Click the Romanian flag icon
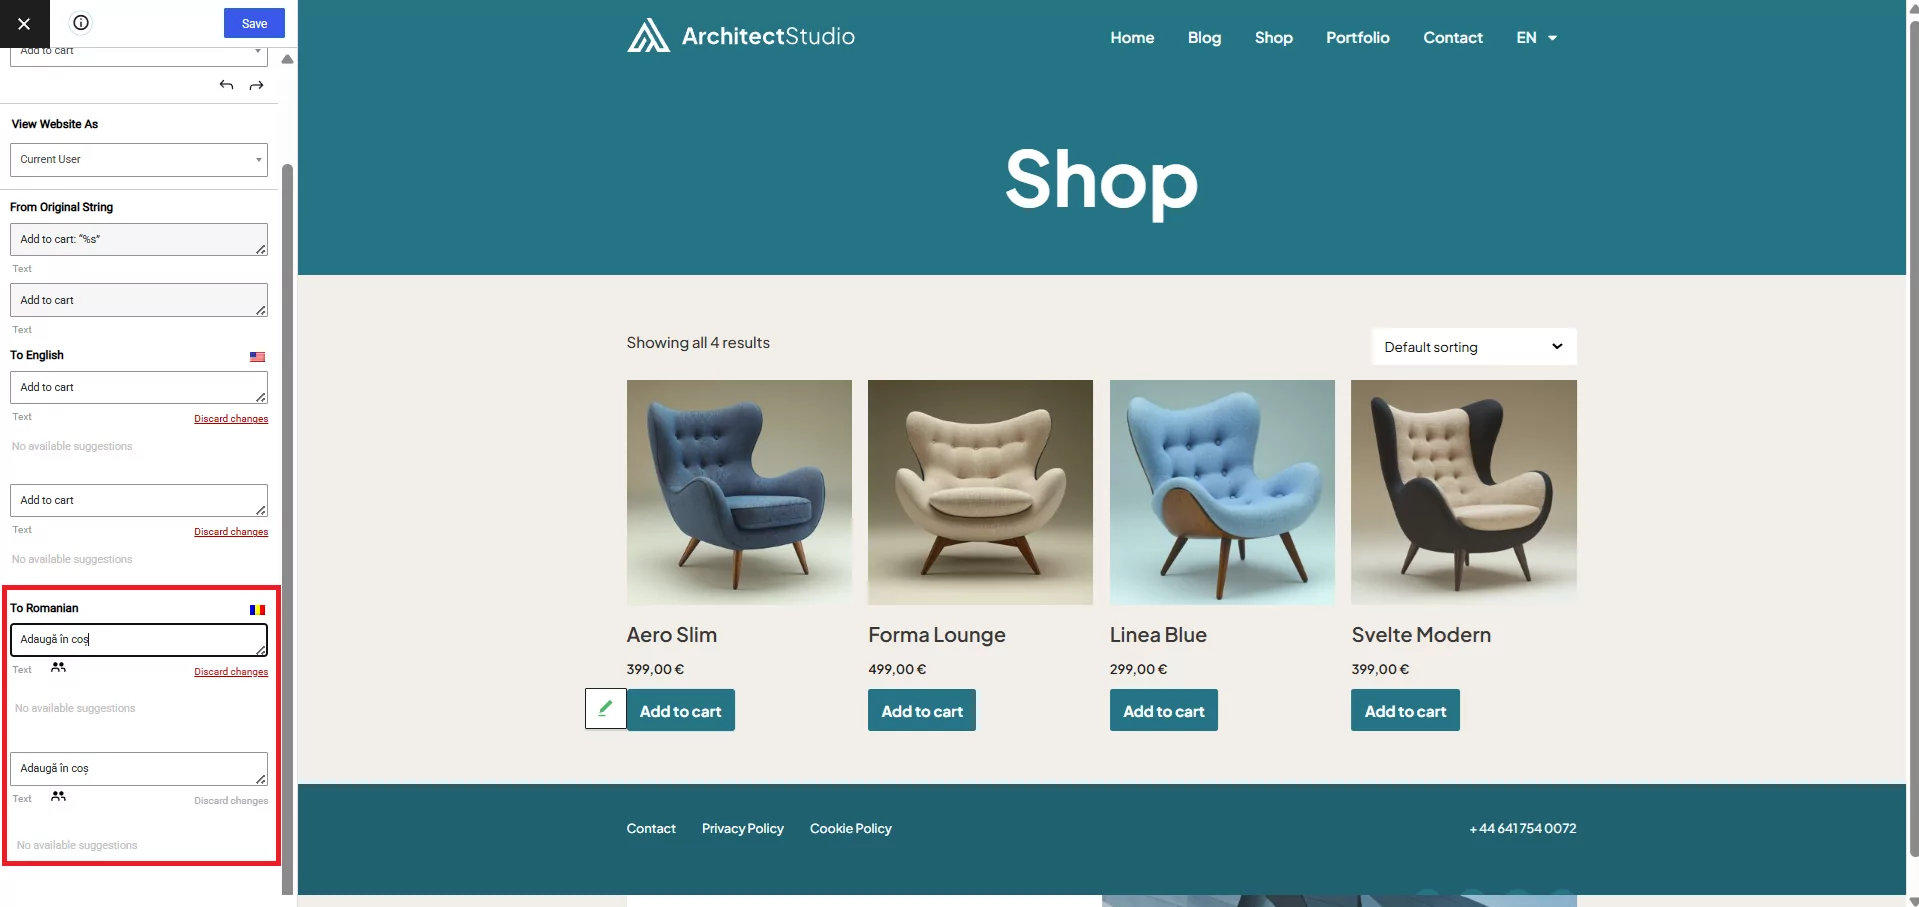The image size is (1919, 907). tap(257, 610)
